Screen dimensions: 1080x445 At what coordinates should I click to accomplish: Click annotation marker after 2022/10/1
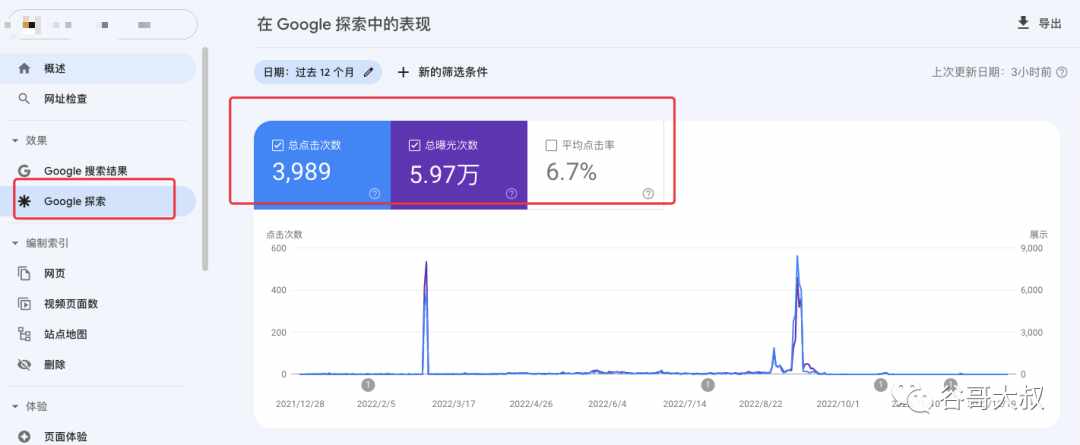(880, 384)
